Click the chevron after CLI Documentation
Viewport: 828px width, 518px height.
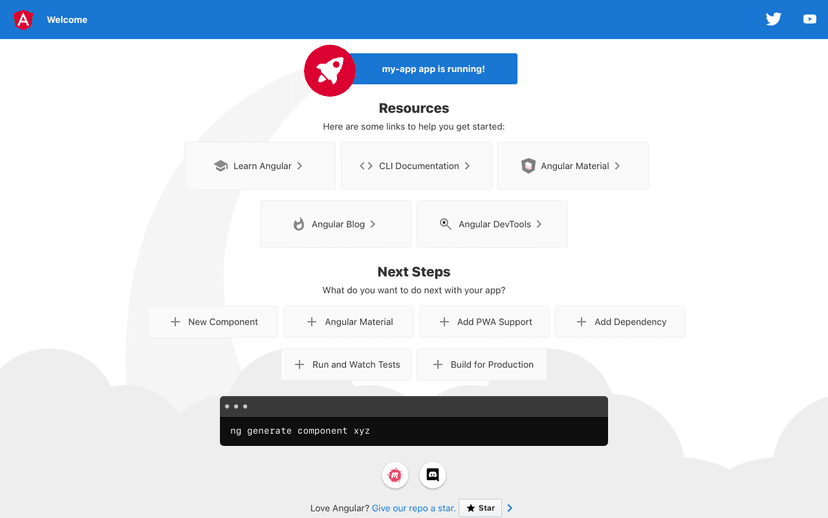(467, 166)
